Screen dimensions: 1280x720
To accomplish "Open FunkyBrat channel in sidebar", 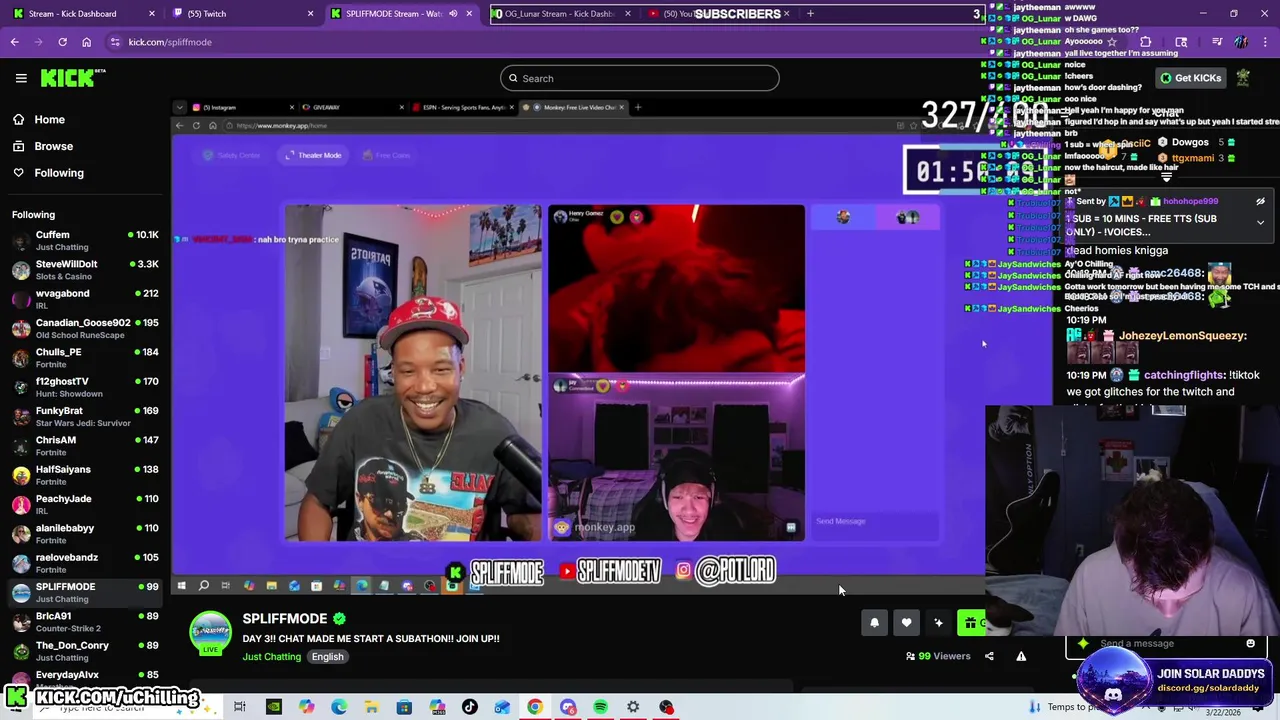I will click(x=84, y=416).
